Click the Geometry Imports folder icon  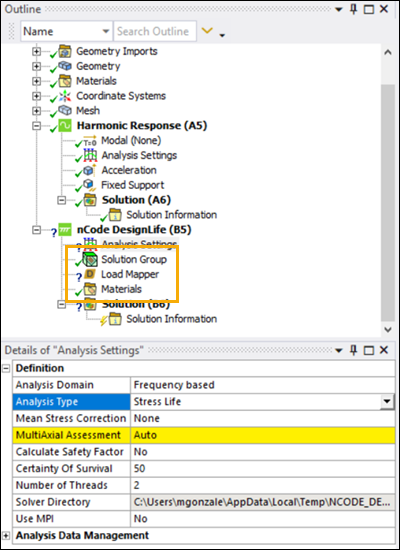point(65,52)
